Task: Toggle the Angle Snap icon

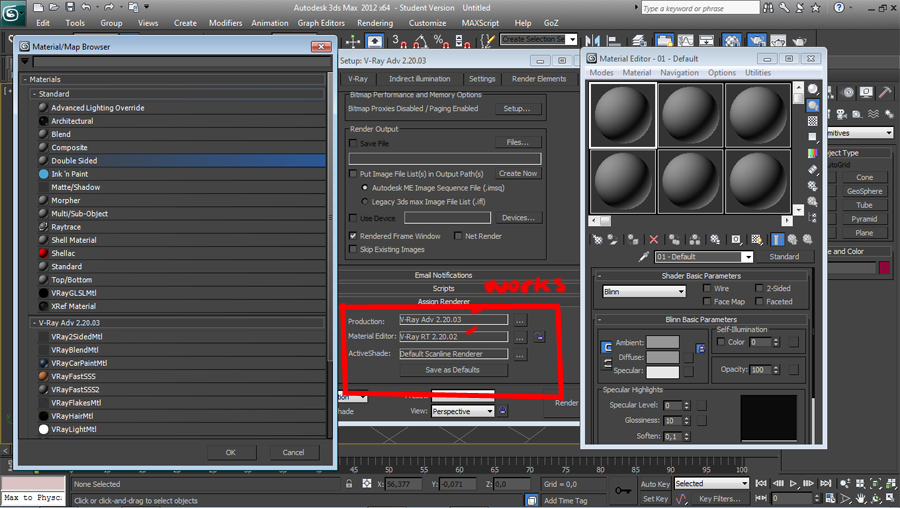Action: [x=421, y=41]
